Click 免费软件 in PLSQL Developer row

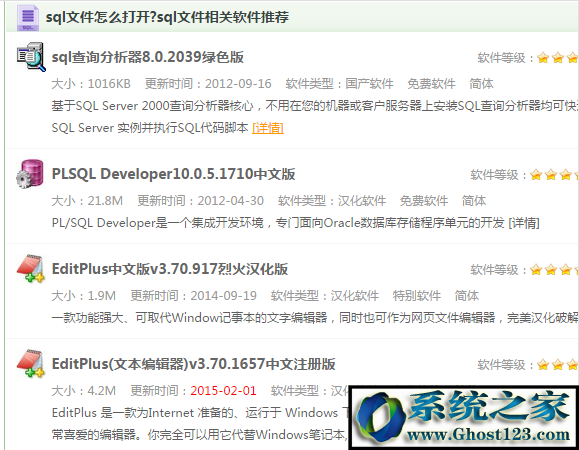tap(424, 201)
